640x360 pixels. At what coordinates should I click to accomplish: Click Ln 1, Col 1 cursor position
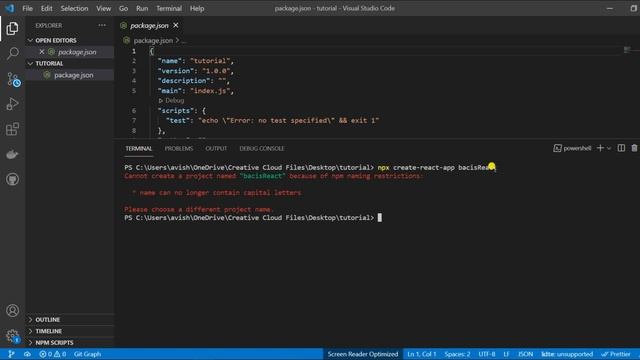pyautogui.click(x=422, y=354)
